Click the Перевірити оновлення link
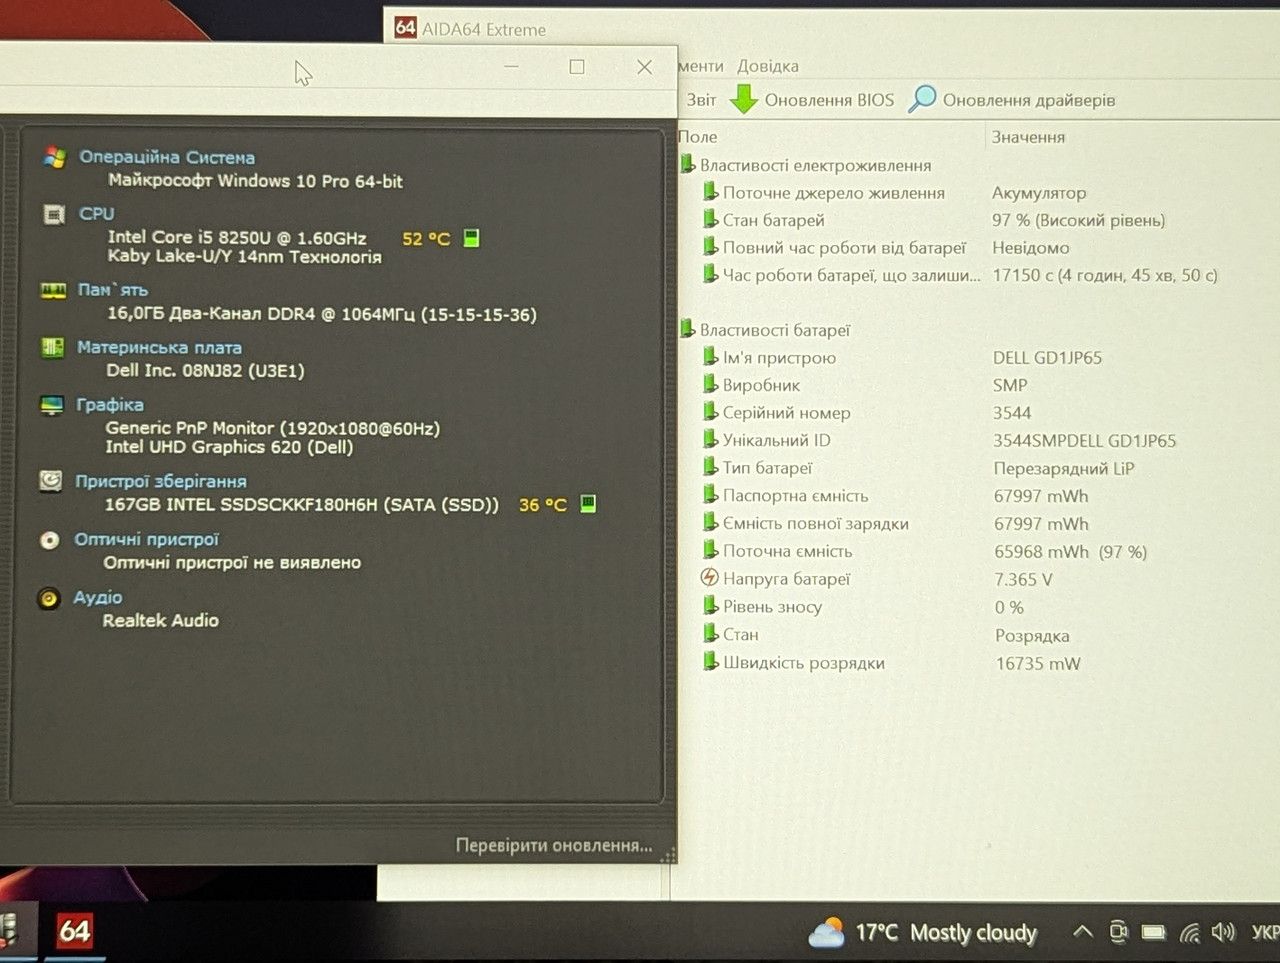The image size is (1280, 963). tap(554, 846)
